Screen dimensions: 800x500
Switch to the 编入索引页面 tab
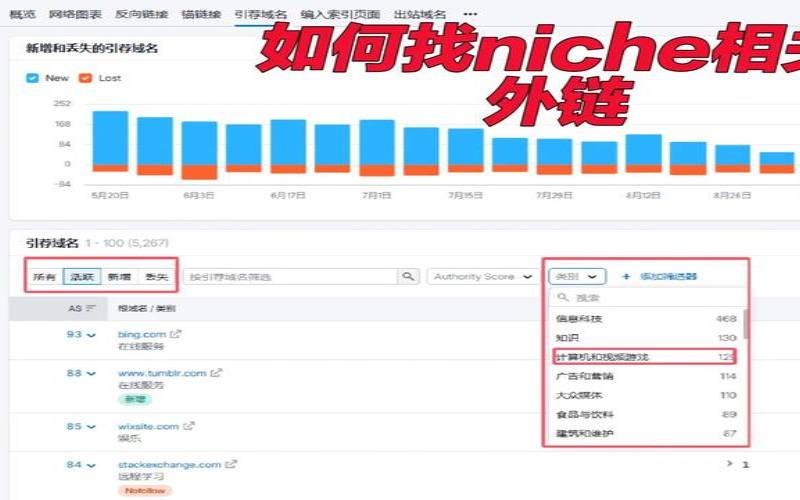point(340,14)
